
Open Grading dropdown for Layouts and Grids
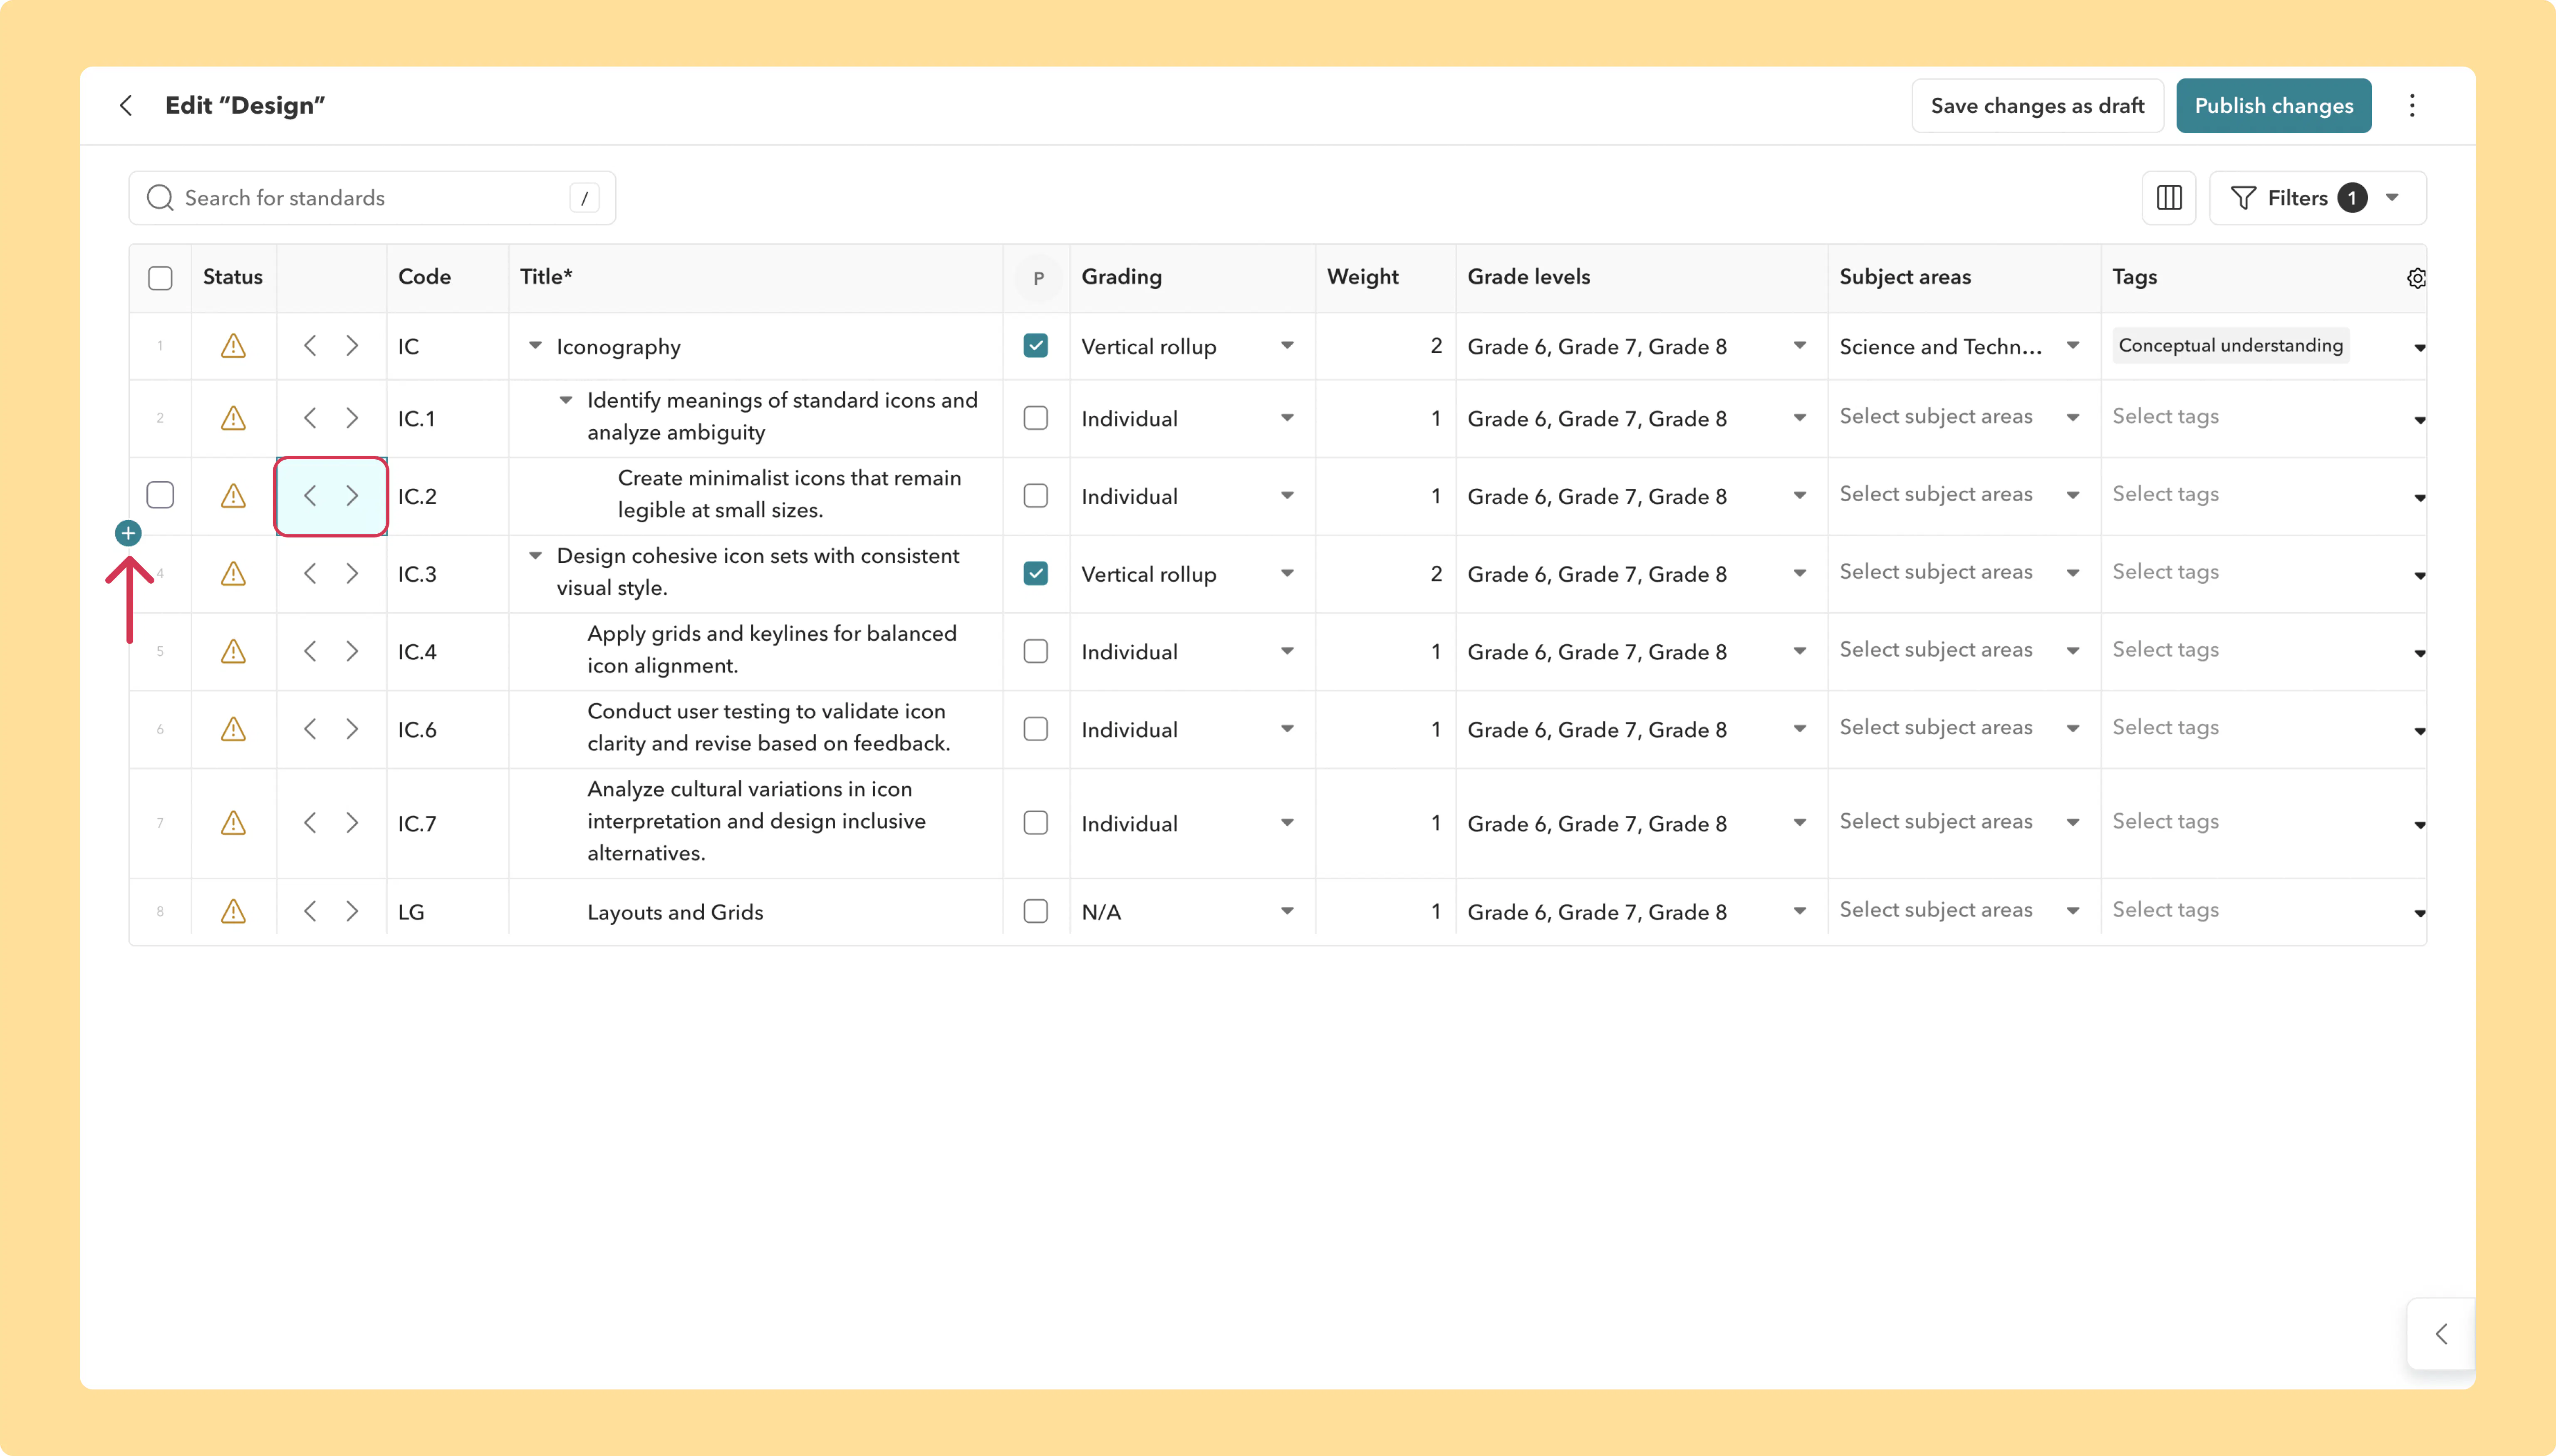[1287, 912]
